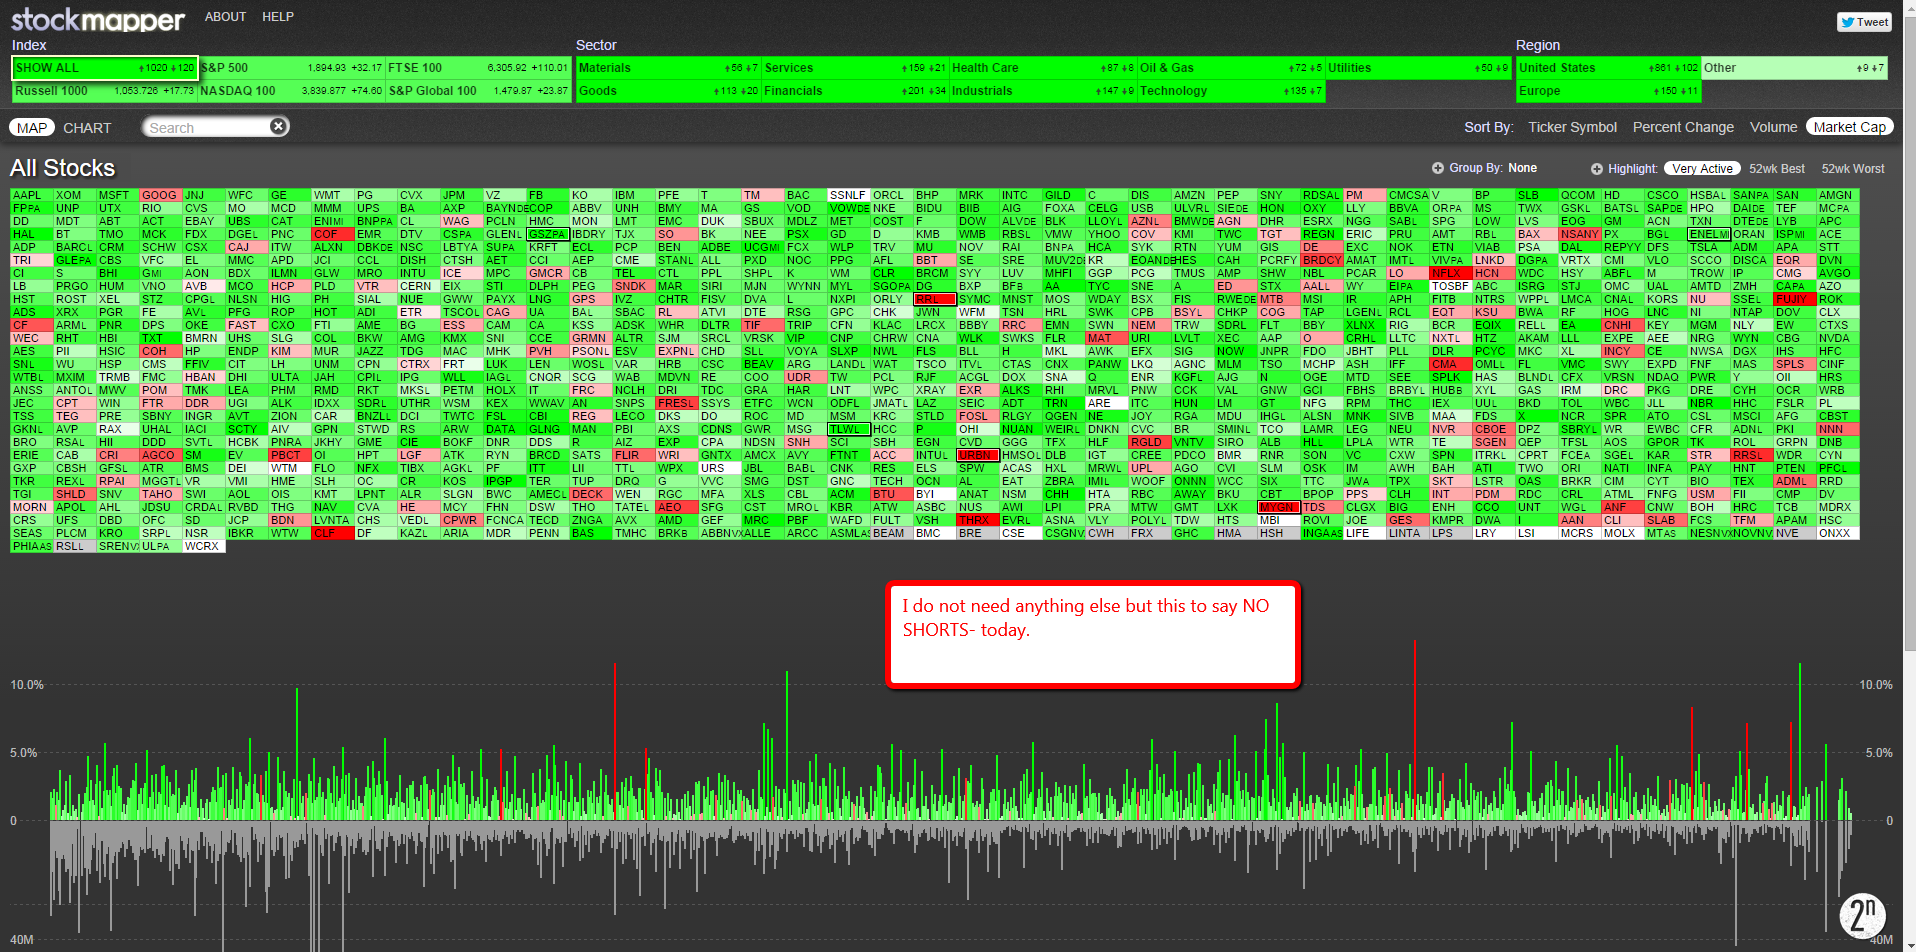Image resolution: width=1916 pixels, height=952 pixels.
Task: Click the CSCO stock tile
Action: 1665,196
